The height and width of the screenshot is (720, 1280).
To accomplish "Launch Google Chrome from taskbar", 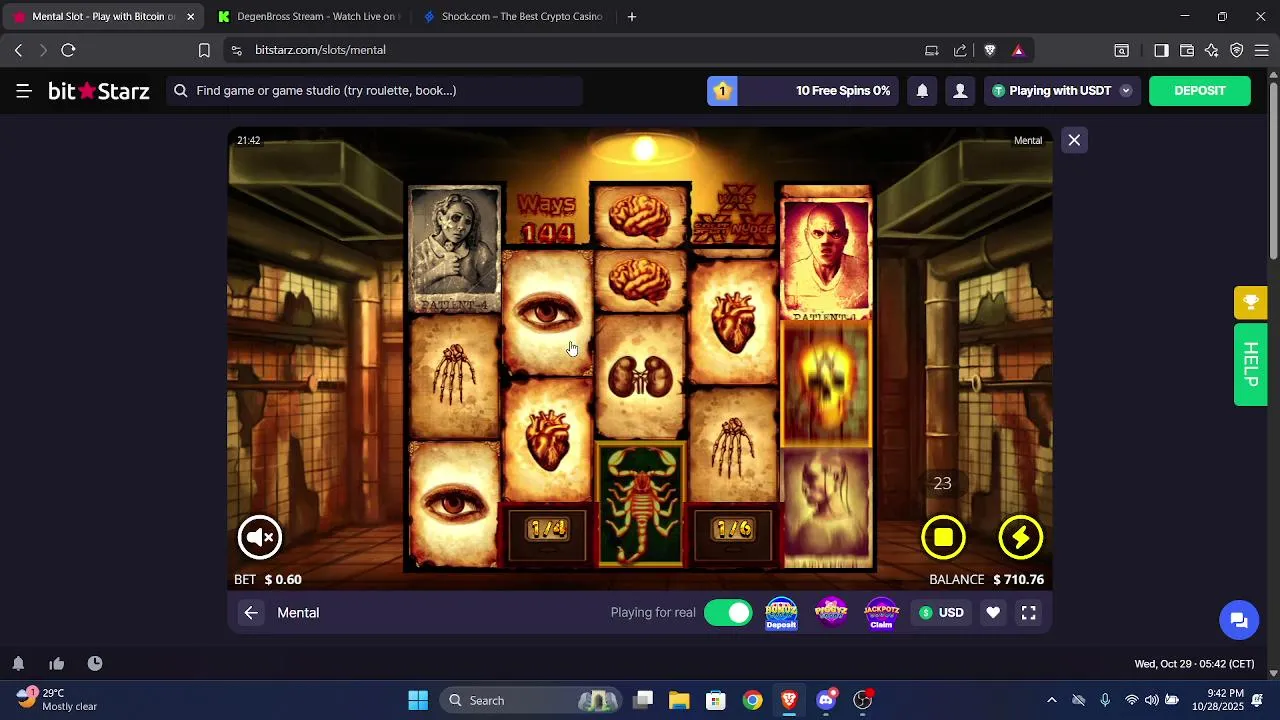I will tap(752, 700).
